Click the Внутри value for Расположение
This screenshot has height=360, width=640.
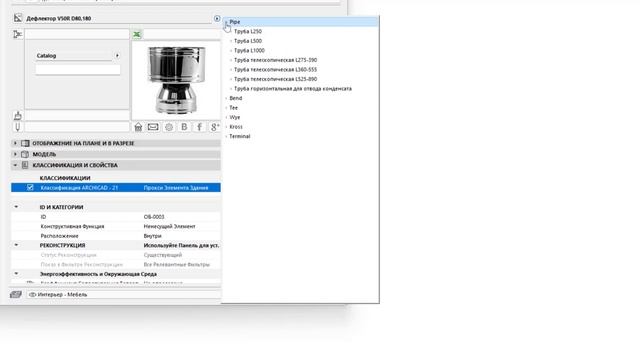click(x=152, y=236)
